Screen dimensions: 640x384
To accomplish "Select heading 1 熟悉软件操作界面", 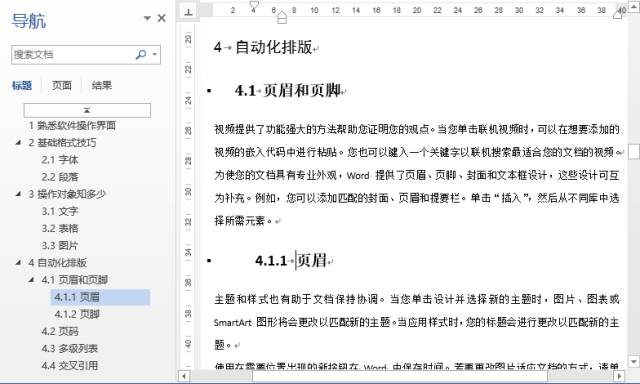I will [x=72, y=125].
